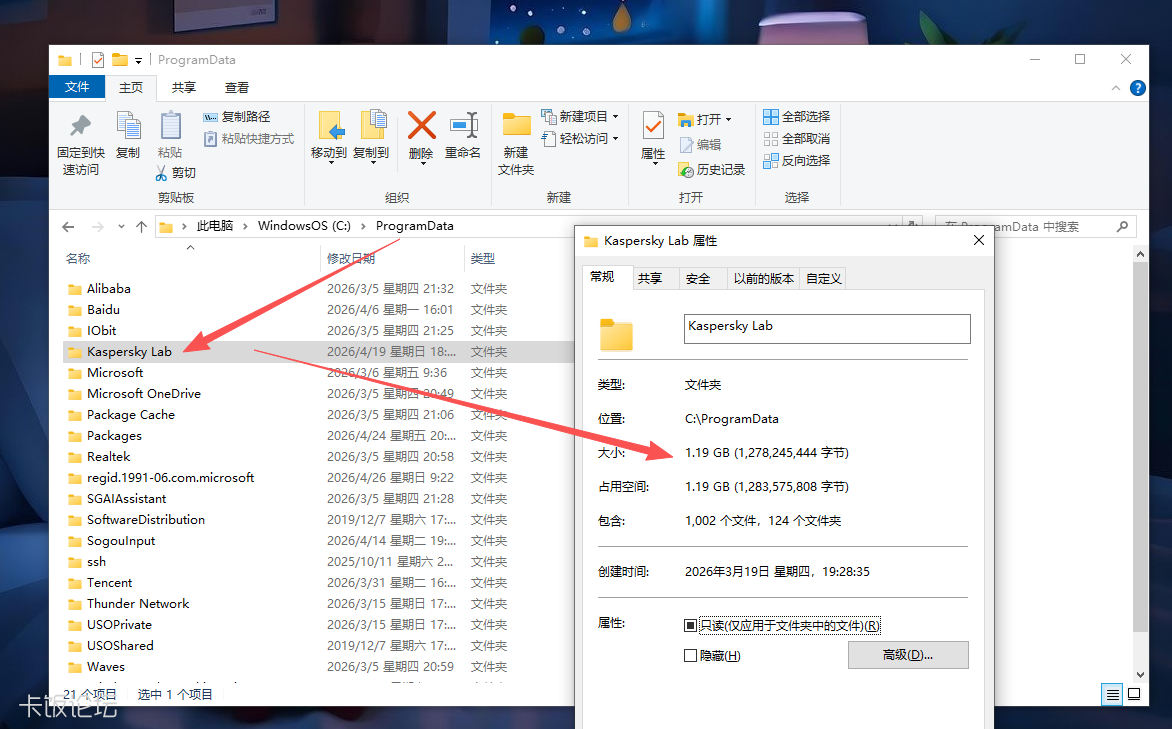This screenshot has width=1172, height=729.
Task: Switch to the details view icon in status bar
Action: pyautogui.click(x=1112, y=695)
